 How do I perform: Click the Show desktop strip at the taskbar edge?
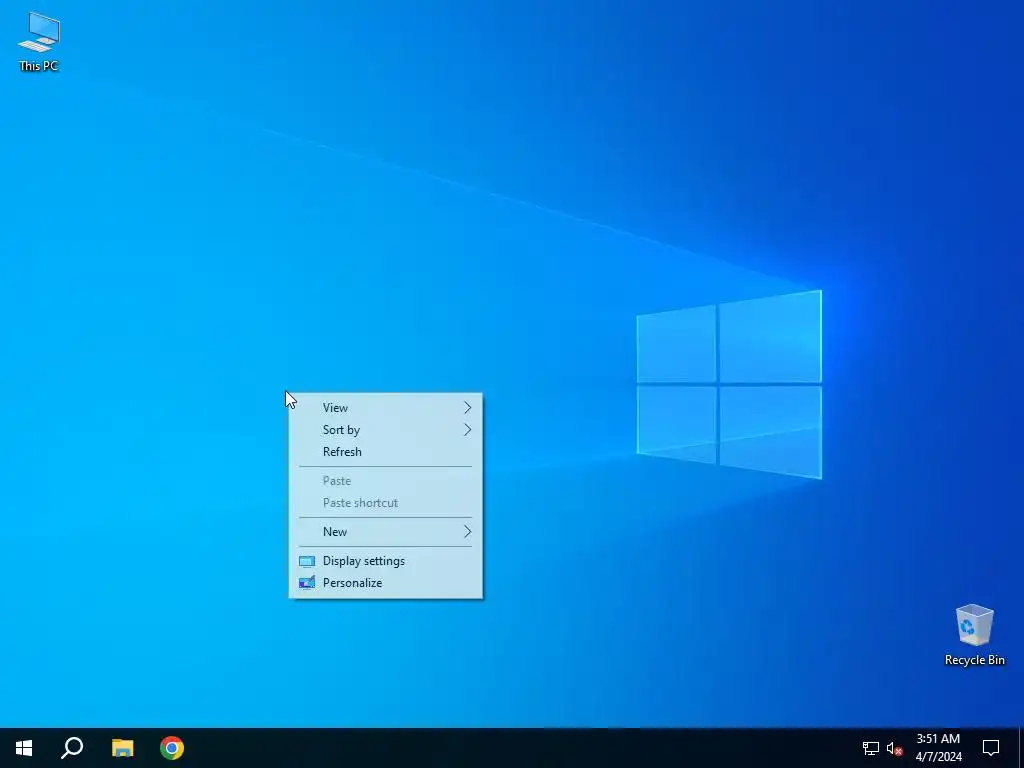1021,748
